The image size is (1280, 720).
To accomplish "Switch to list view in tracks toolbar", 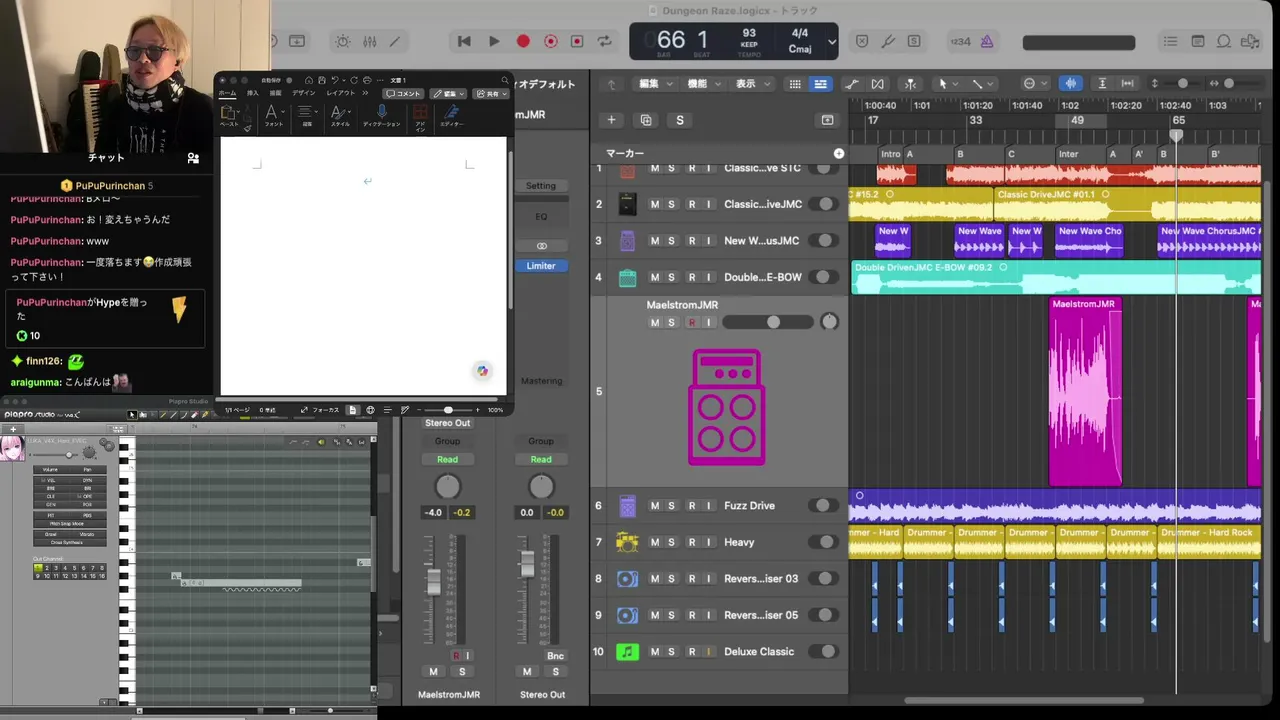I will coord(820,84).
